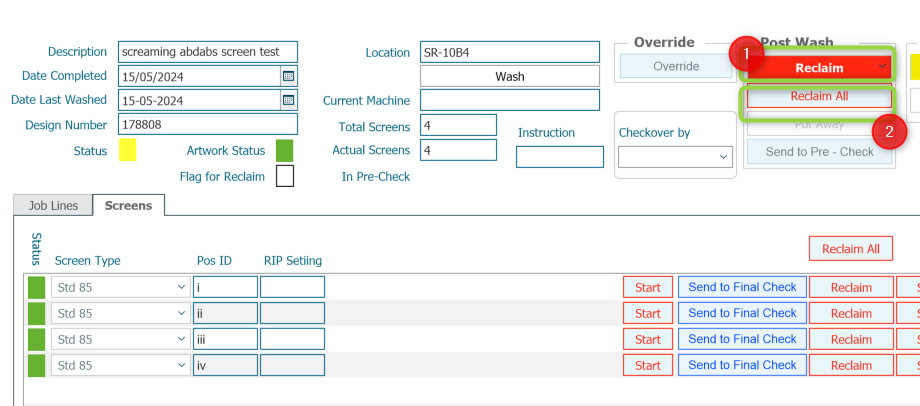Send row ii to Final Check
Image resolution: width=920 pixels, height=406 pixels.
coord(742,313)
